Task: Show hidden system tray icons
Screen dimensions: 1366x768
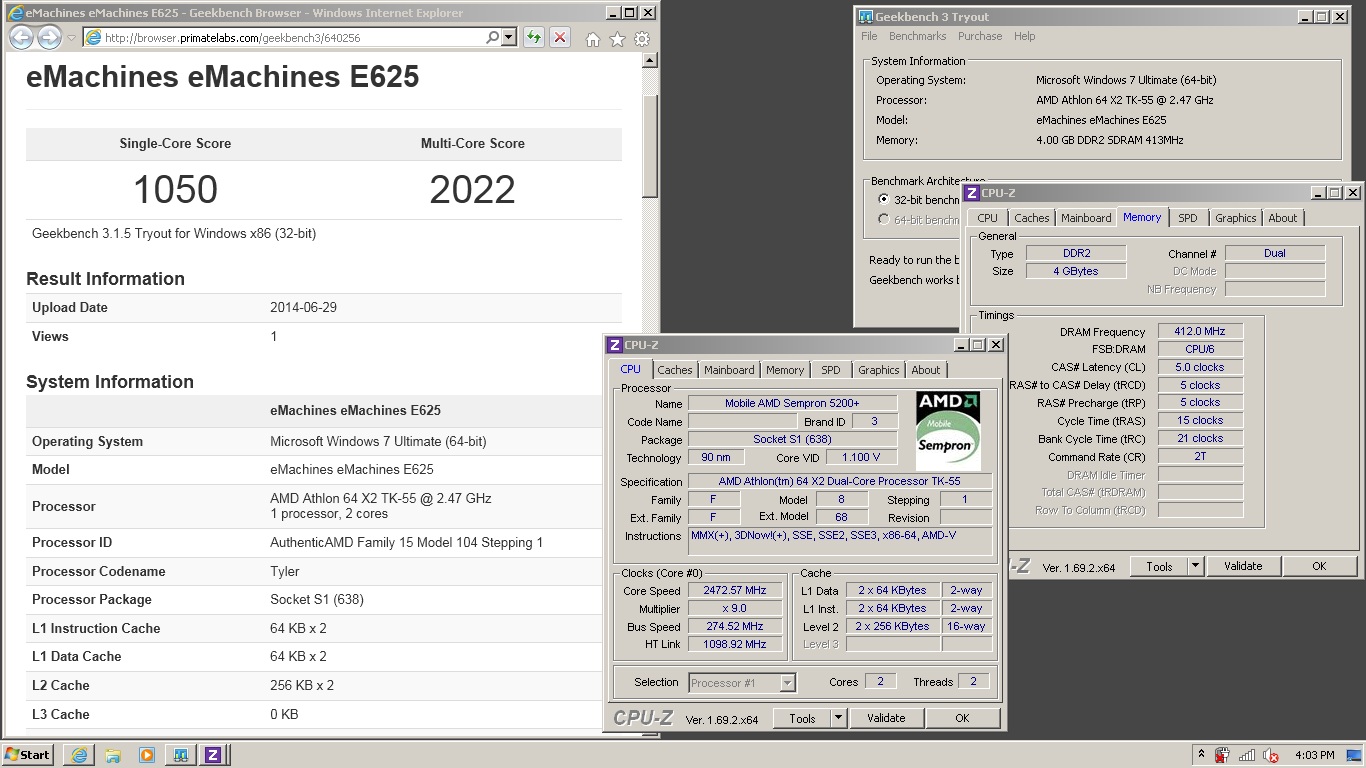Action: tap(1201, 755)
